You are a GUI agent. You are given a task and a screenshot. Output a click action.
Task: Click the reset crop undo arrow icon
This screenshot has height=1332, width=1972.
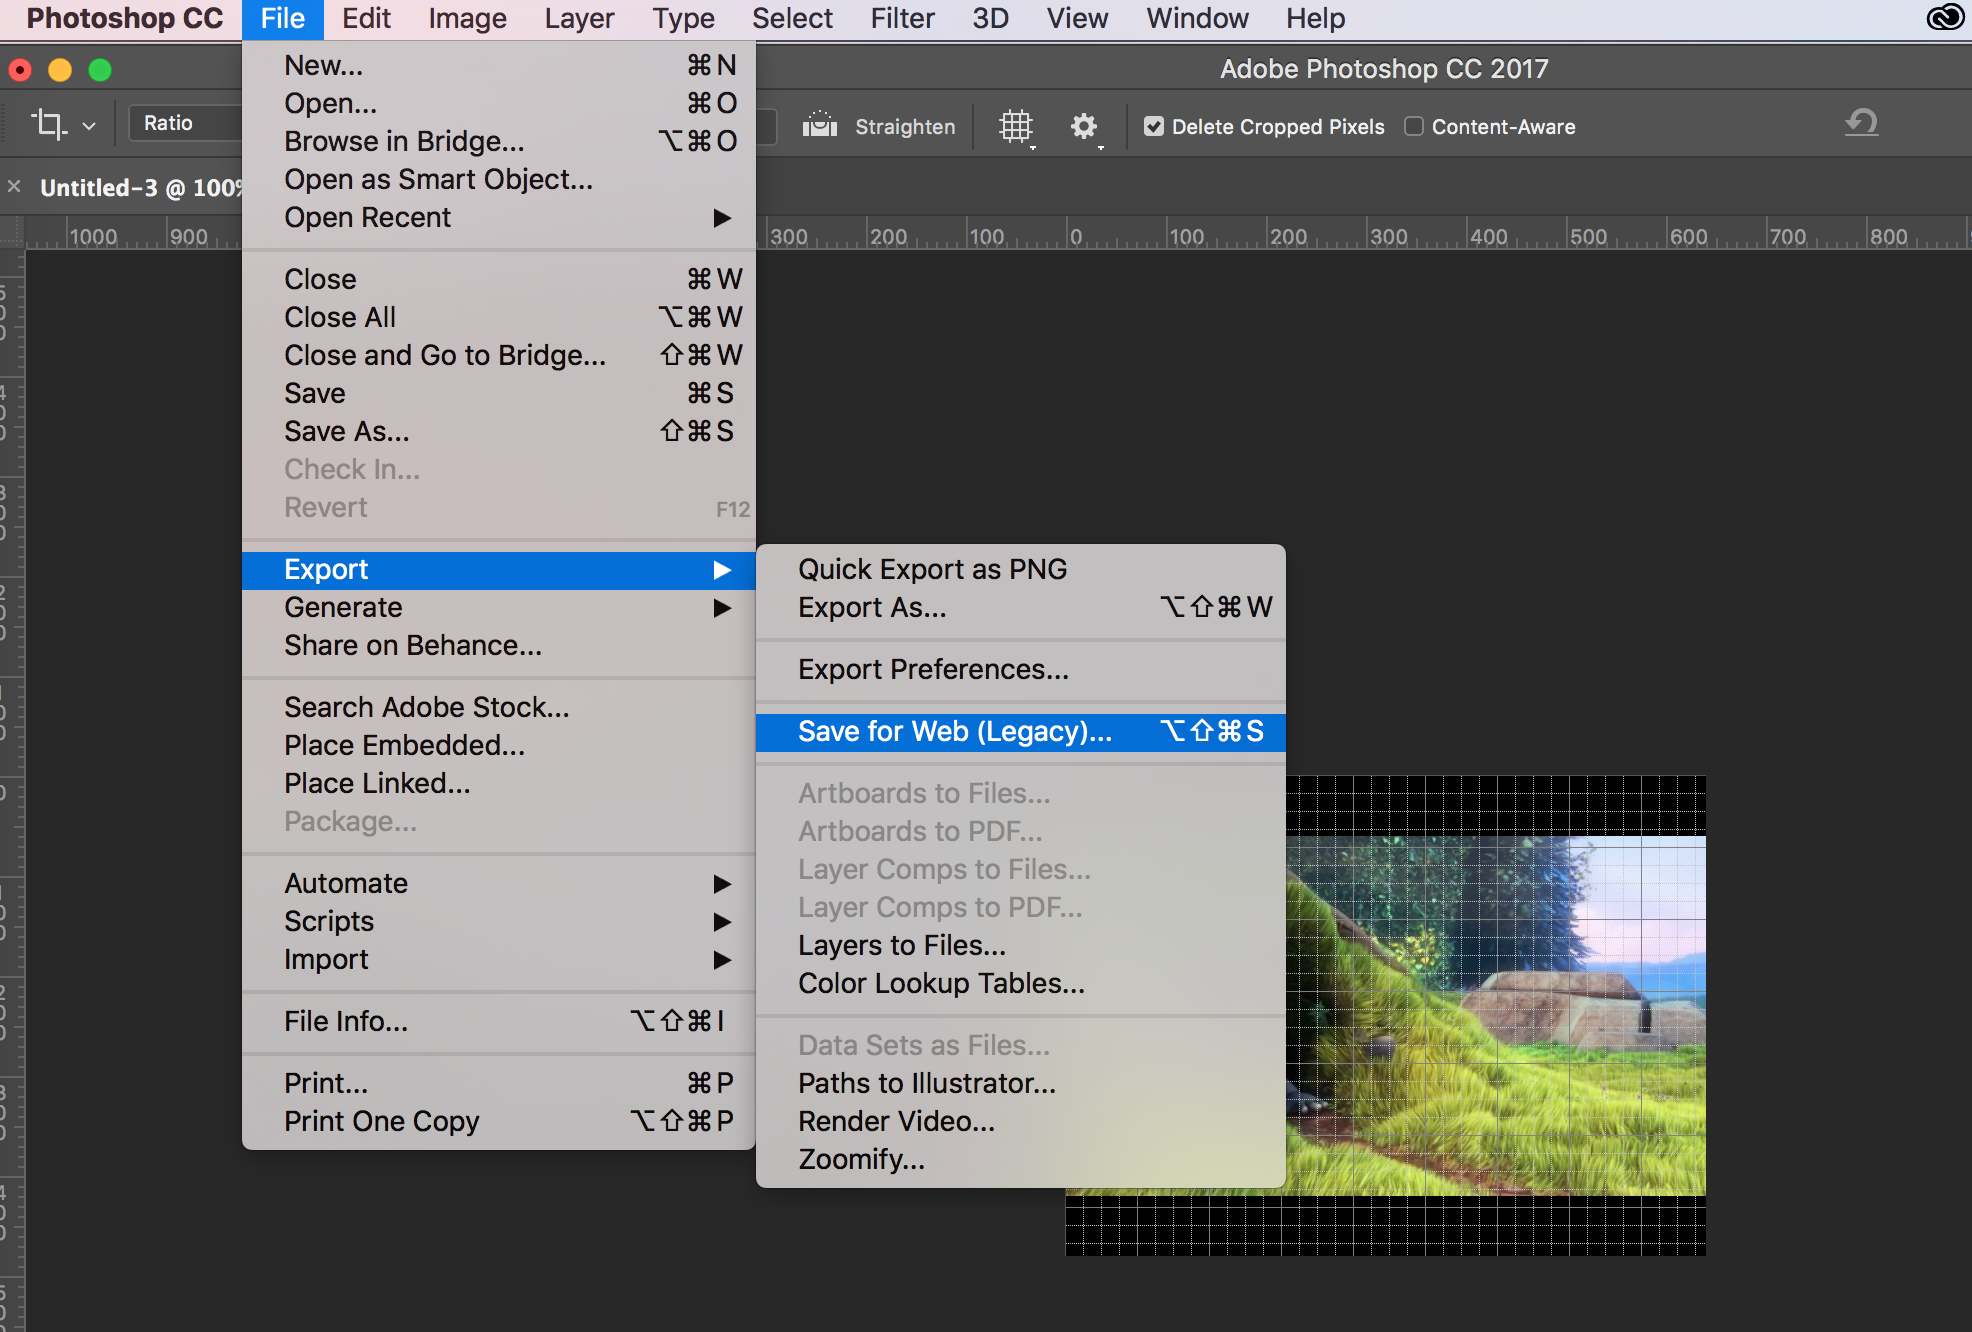pyautogui.click(x=1861, y=123)
